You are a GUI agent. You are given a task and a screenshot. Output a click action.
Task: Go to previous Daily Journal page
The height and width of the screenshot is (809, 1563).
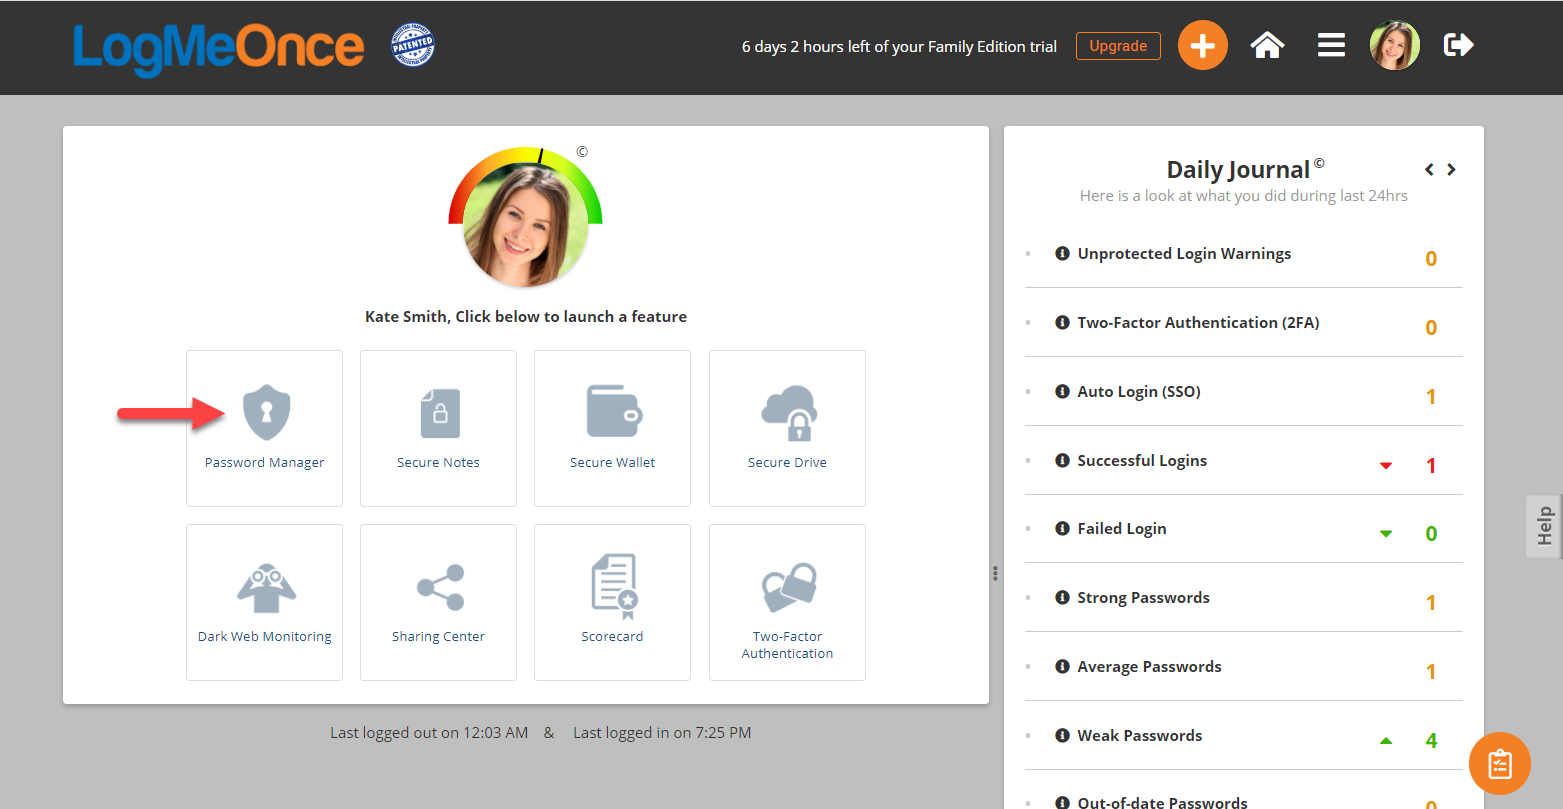click(1430, 170)
